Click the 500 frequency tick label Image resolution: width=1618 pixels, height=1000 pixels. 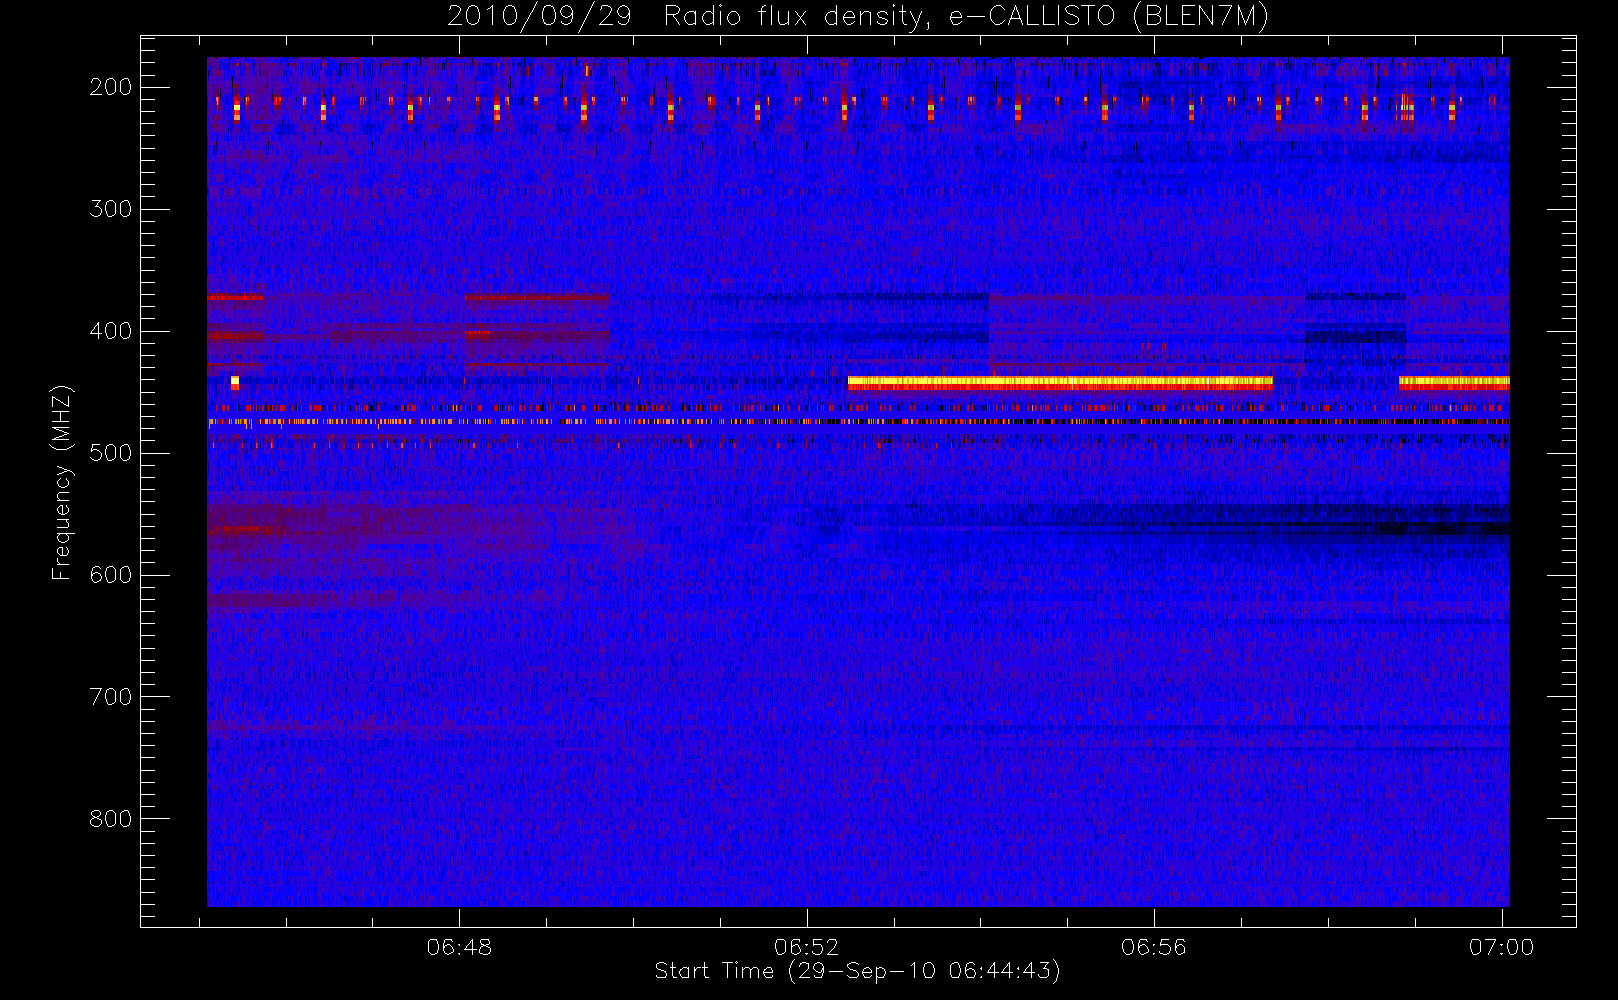tap(110, 453)
